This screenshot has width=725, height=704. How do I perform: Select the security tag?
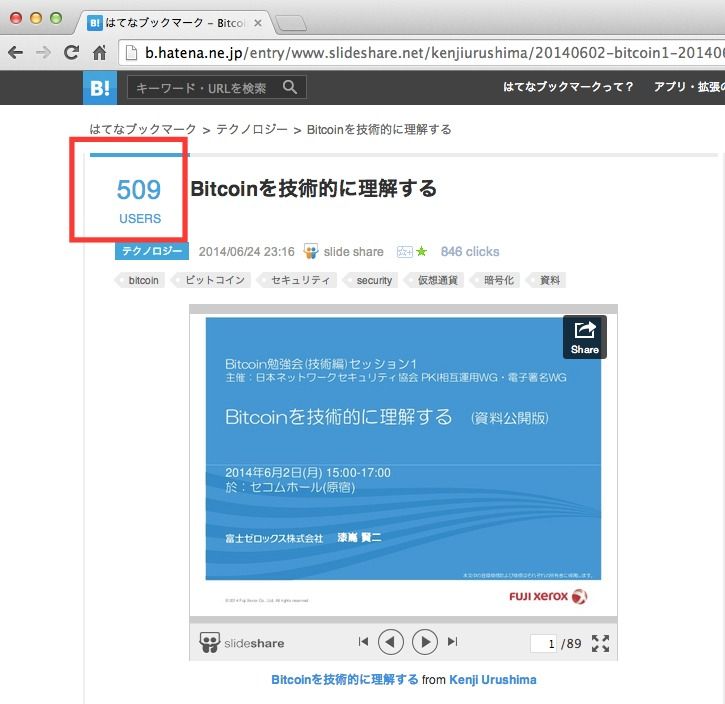pyautogui.click(x=371, y=280)
